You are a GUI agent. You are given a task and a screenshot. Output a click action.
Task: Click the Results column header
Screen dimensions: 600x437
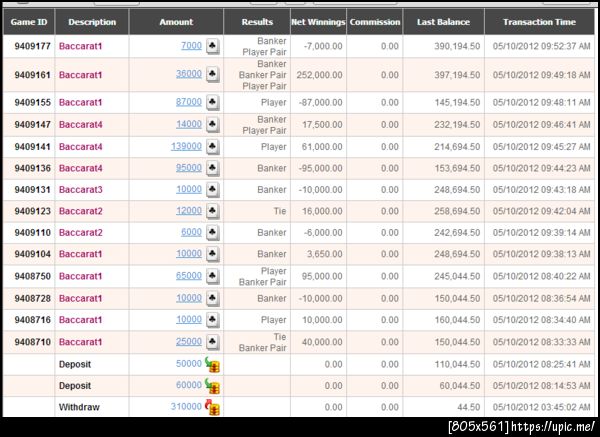click(257, 22)
